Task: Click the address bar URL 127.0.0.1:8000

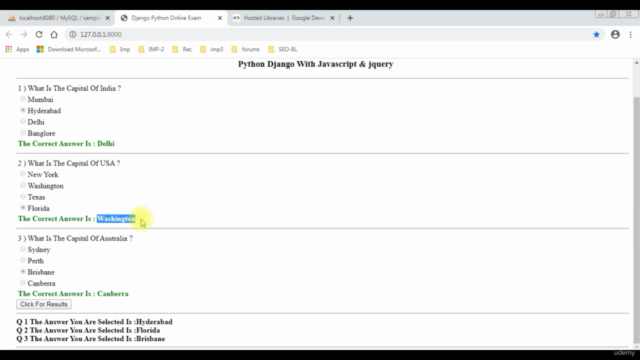Action: [101, 35]
